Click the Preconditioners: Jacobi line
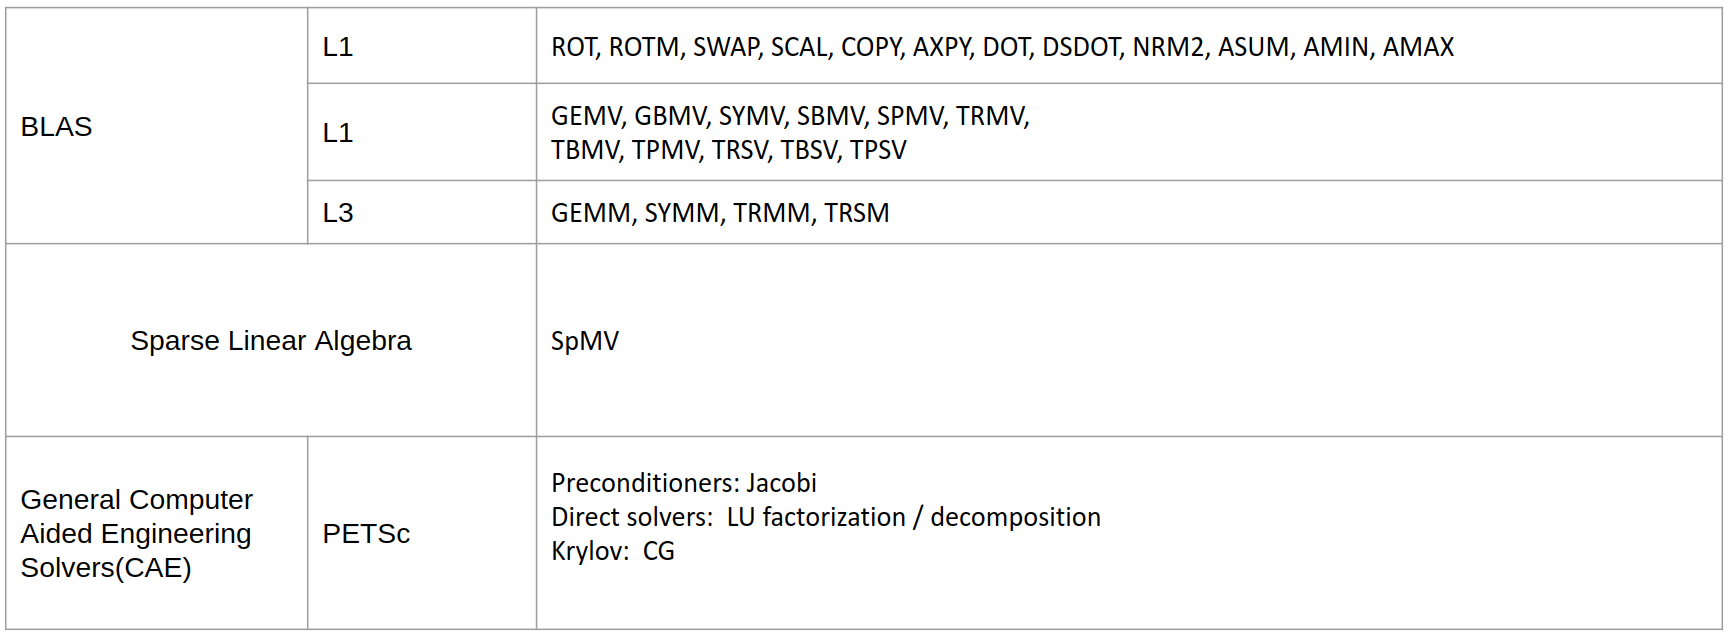Screen dimensions: 1730x640 (x=684, y=483)
